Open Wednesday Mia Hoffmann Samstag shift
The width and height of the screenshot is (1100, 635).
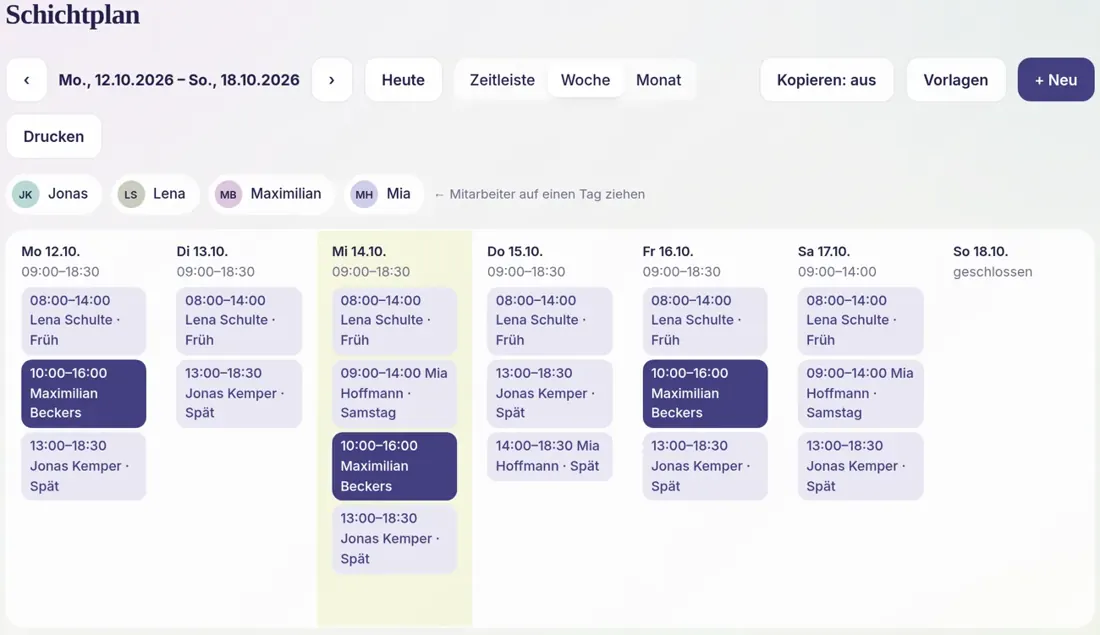pyautogui.click(x=394, y=394)
